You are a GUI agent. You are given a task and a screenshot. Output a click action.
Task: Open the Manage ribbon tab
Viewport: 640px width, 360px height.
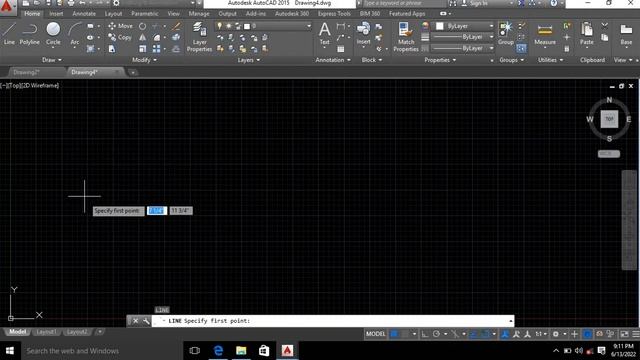(x=199, y=13)
